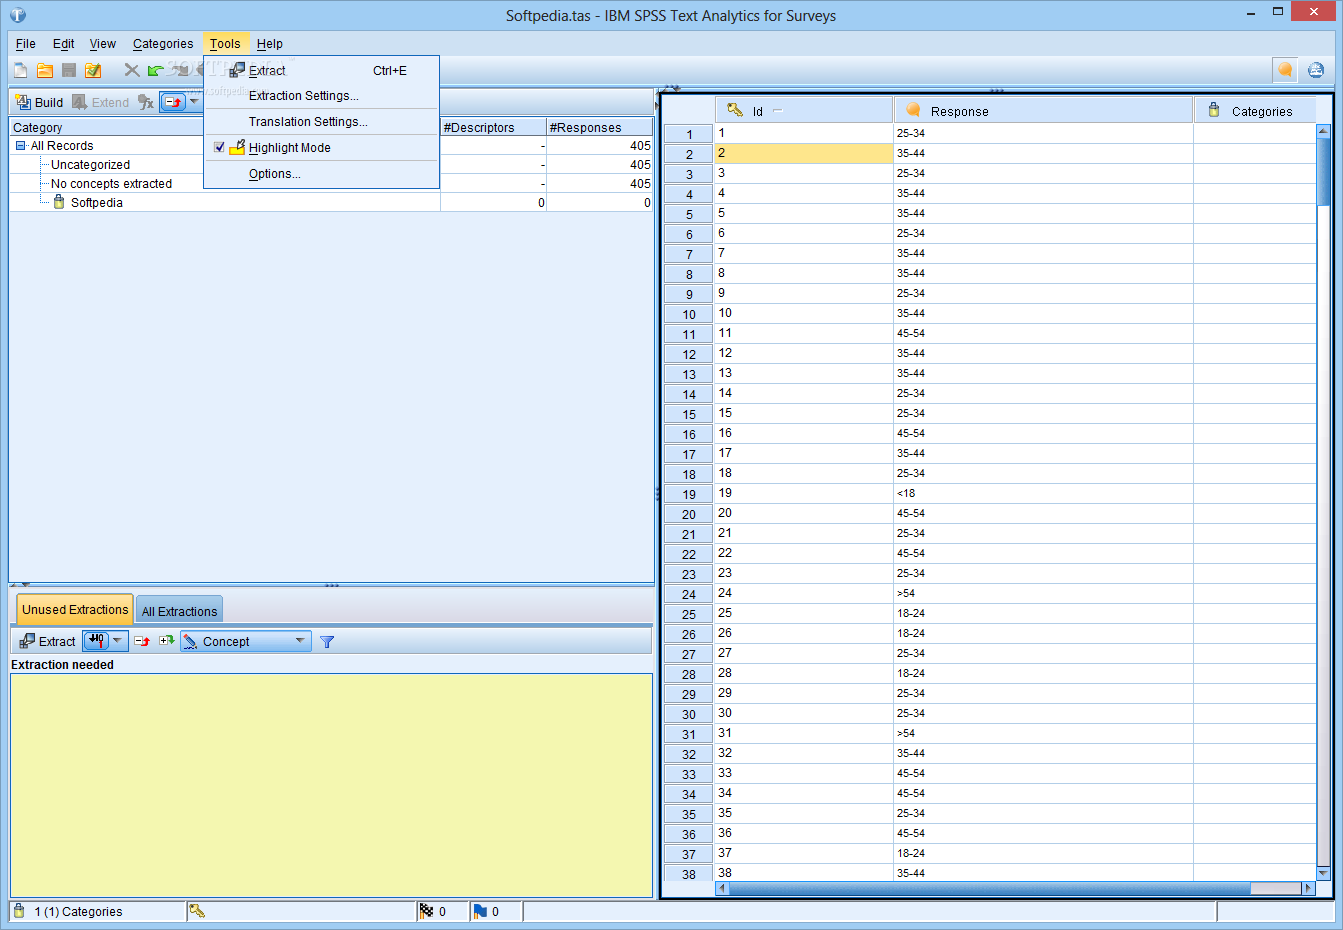Click the green expand-all icon in extraction pane

click(166, 641)
